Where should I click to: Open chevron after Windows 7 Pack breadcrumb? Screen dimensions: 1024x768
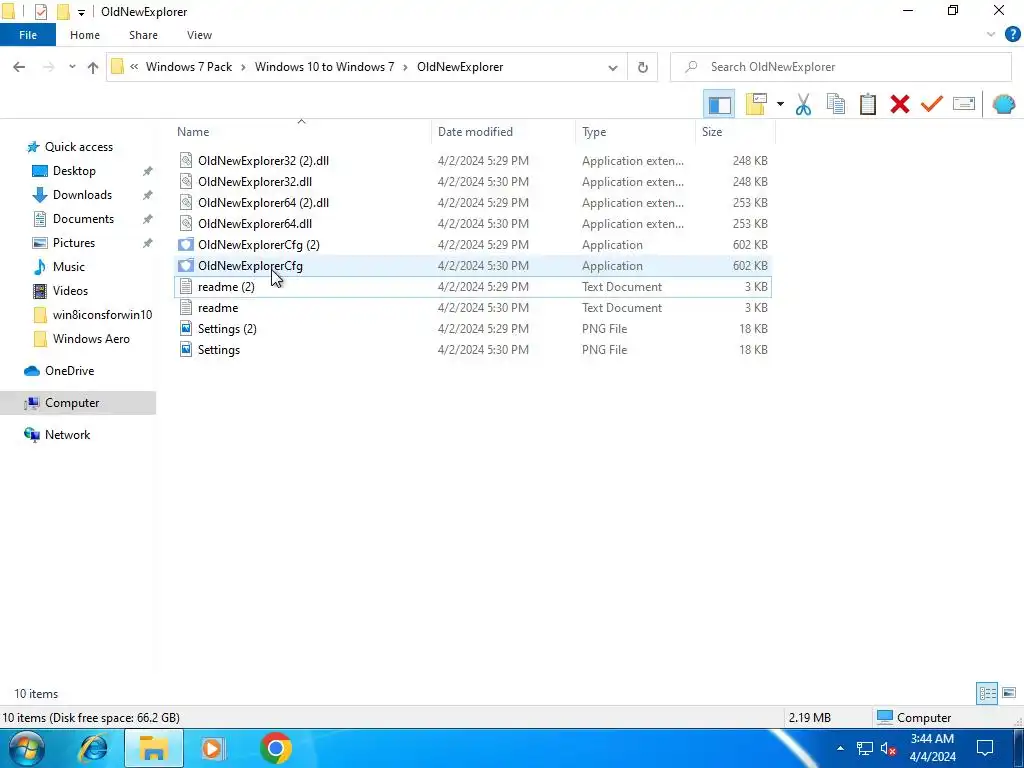[244, 67]
